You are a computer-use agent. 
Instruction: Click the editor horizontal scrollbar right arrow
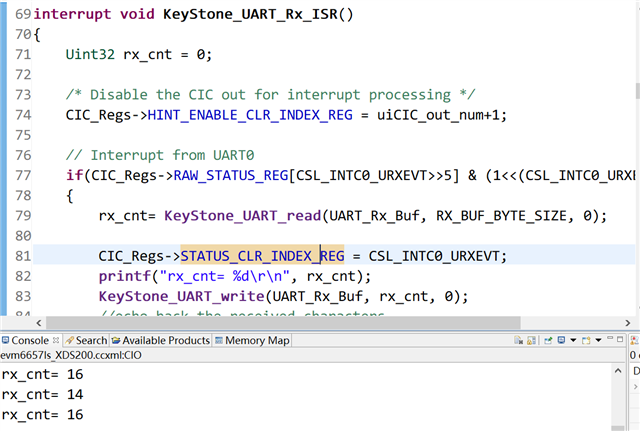tap(628, 323)
